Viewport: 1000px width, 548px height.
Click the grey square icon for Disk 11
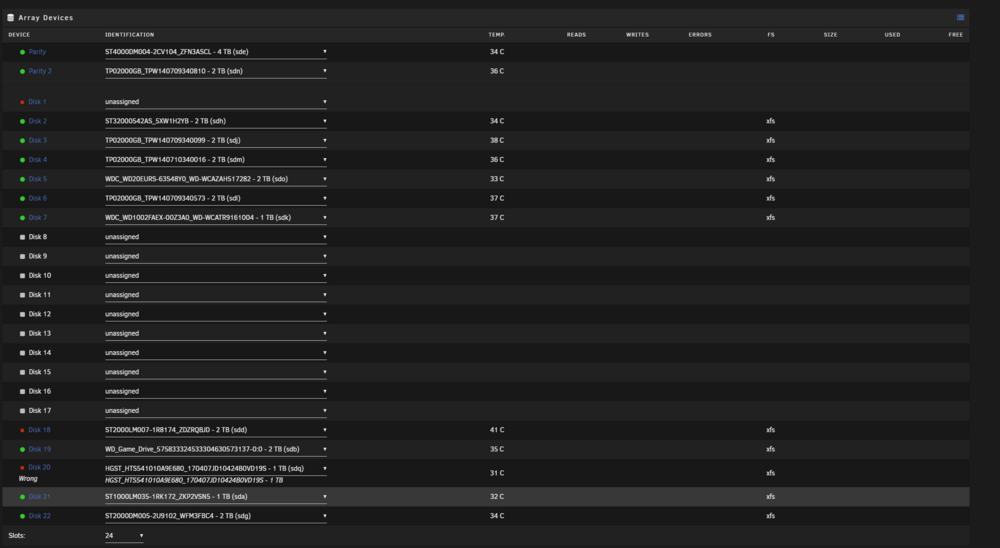[x=22, y=295]
